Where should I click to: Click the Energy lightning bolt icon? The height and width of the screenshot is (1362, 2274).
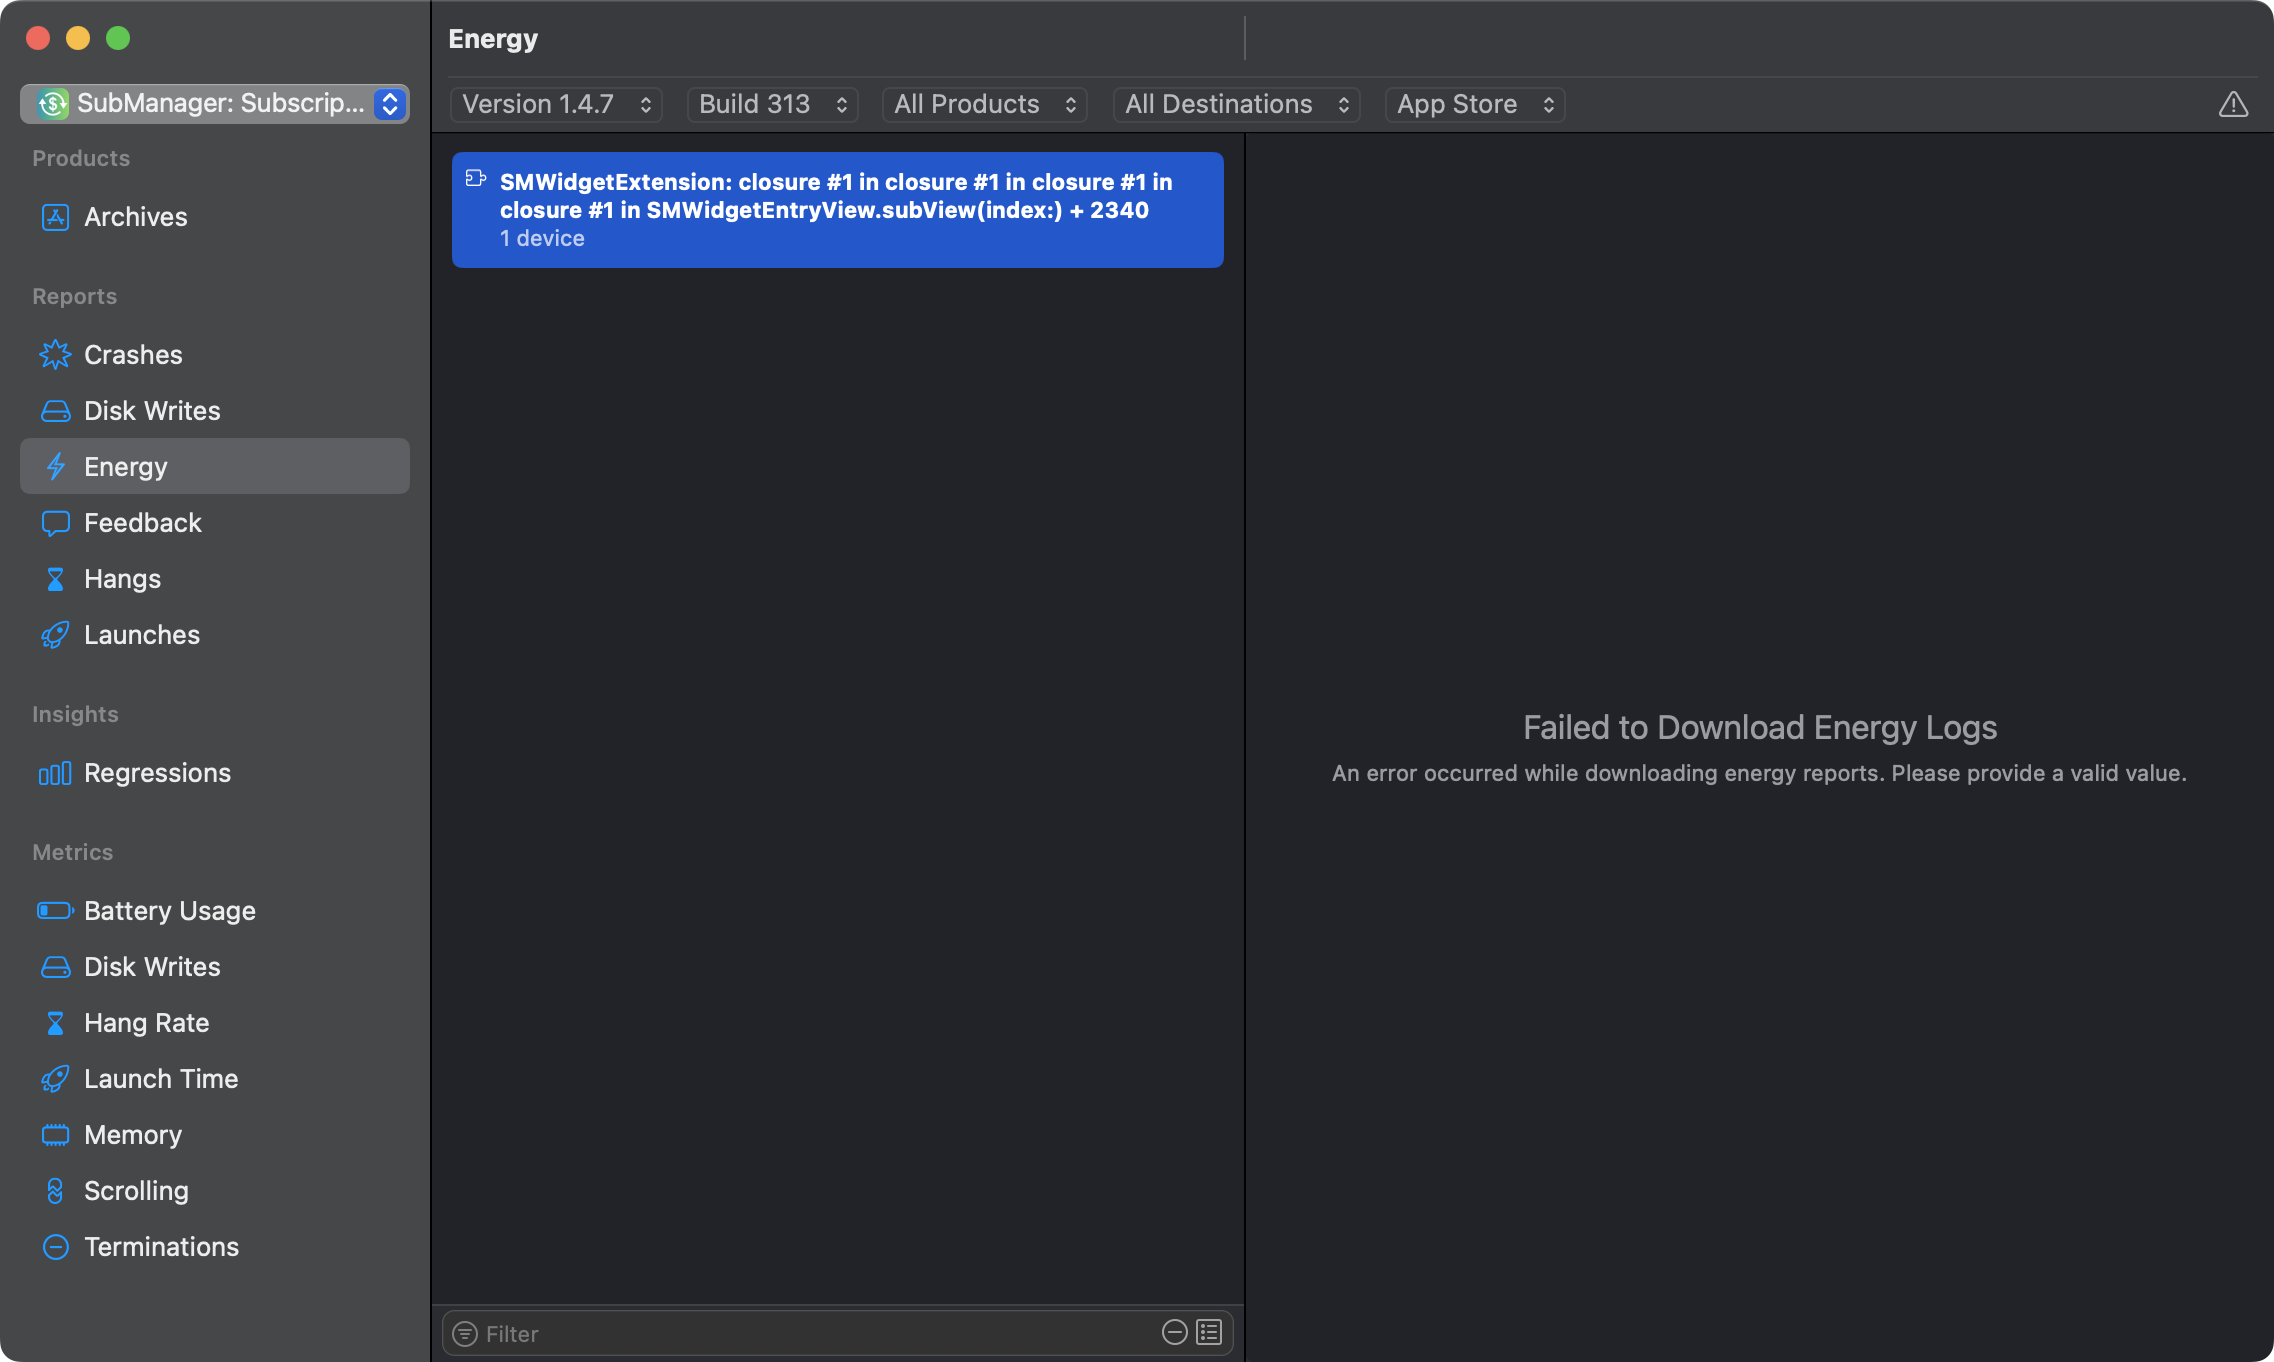(55, 467)
